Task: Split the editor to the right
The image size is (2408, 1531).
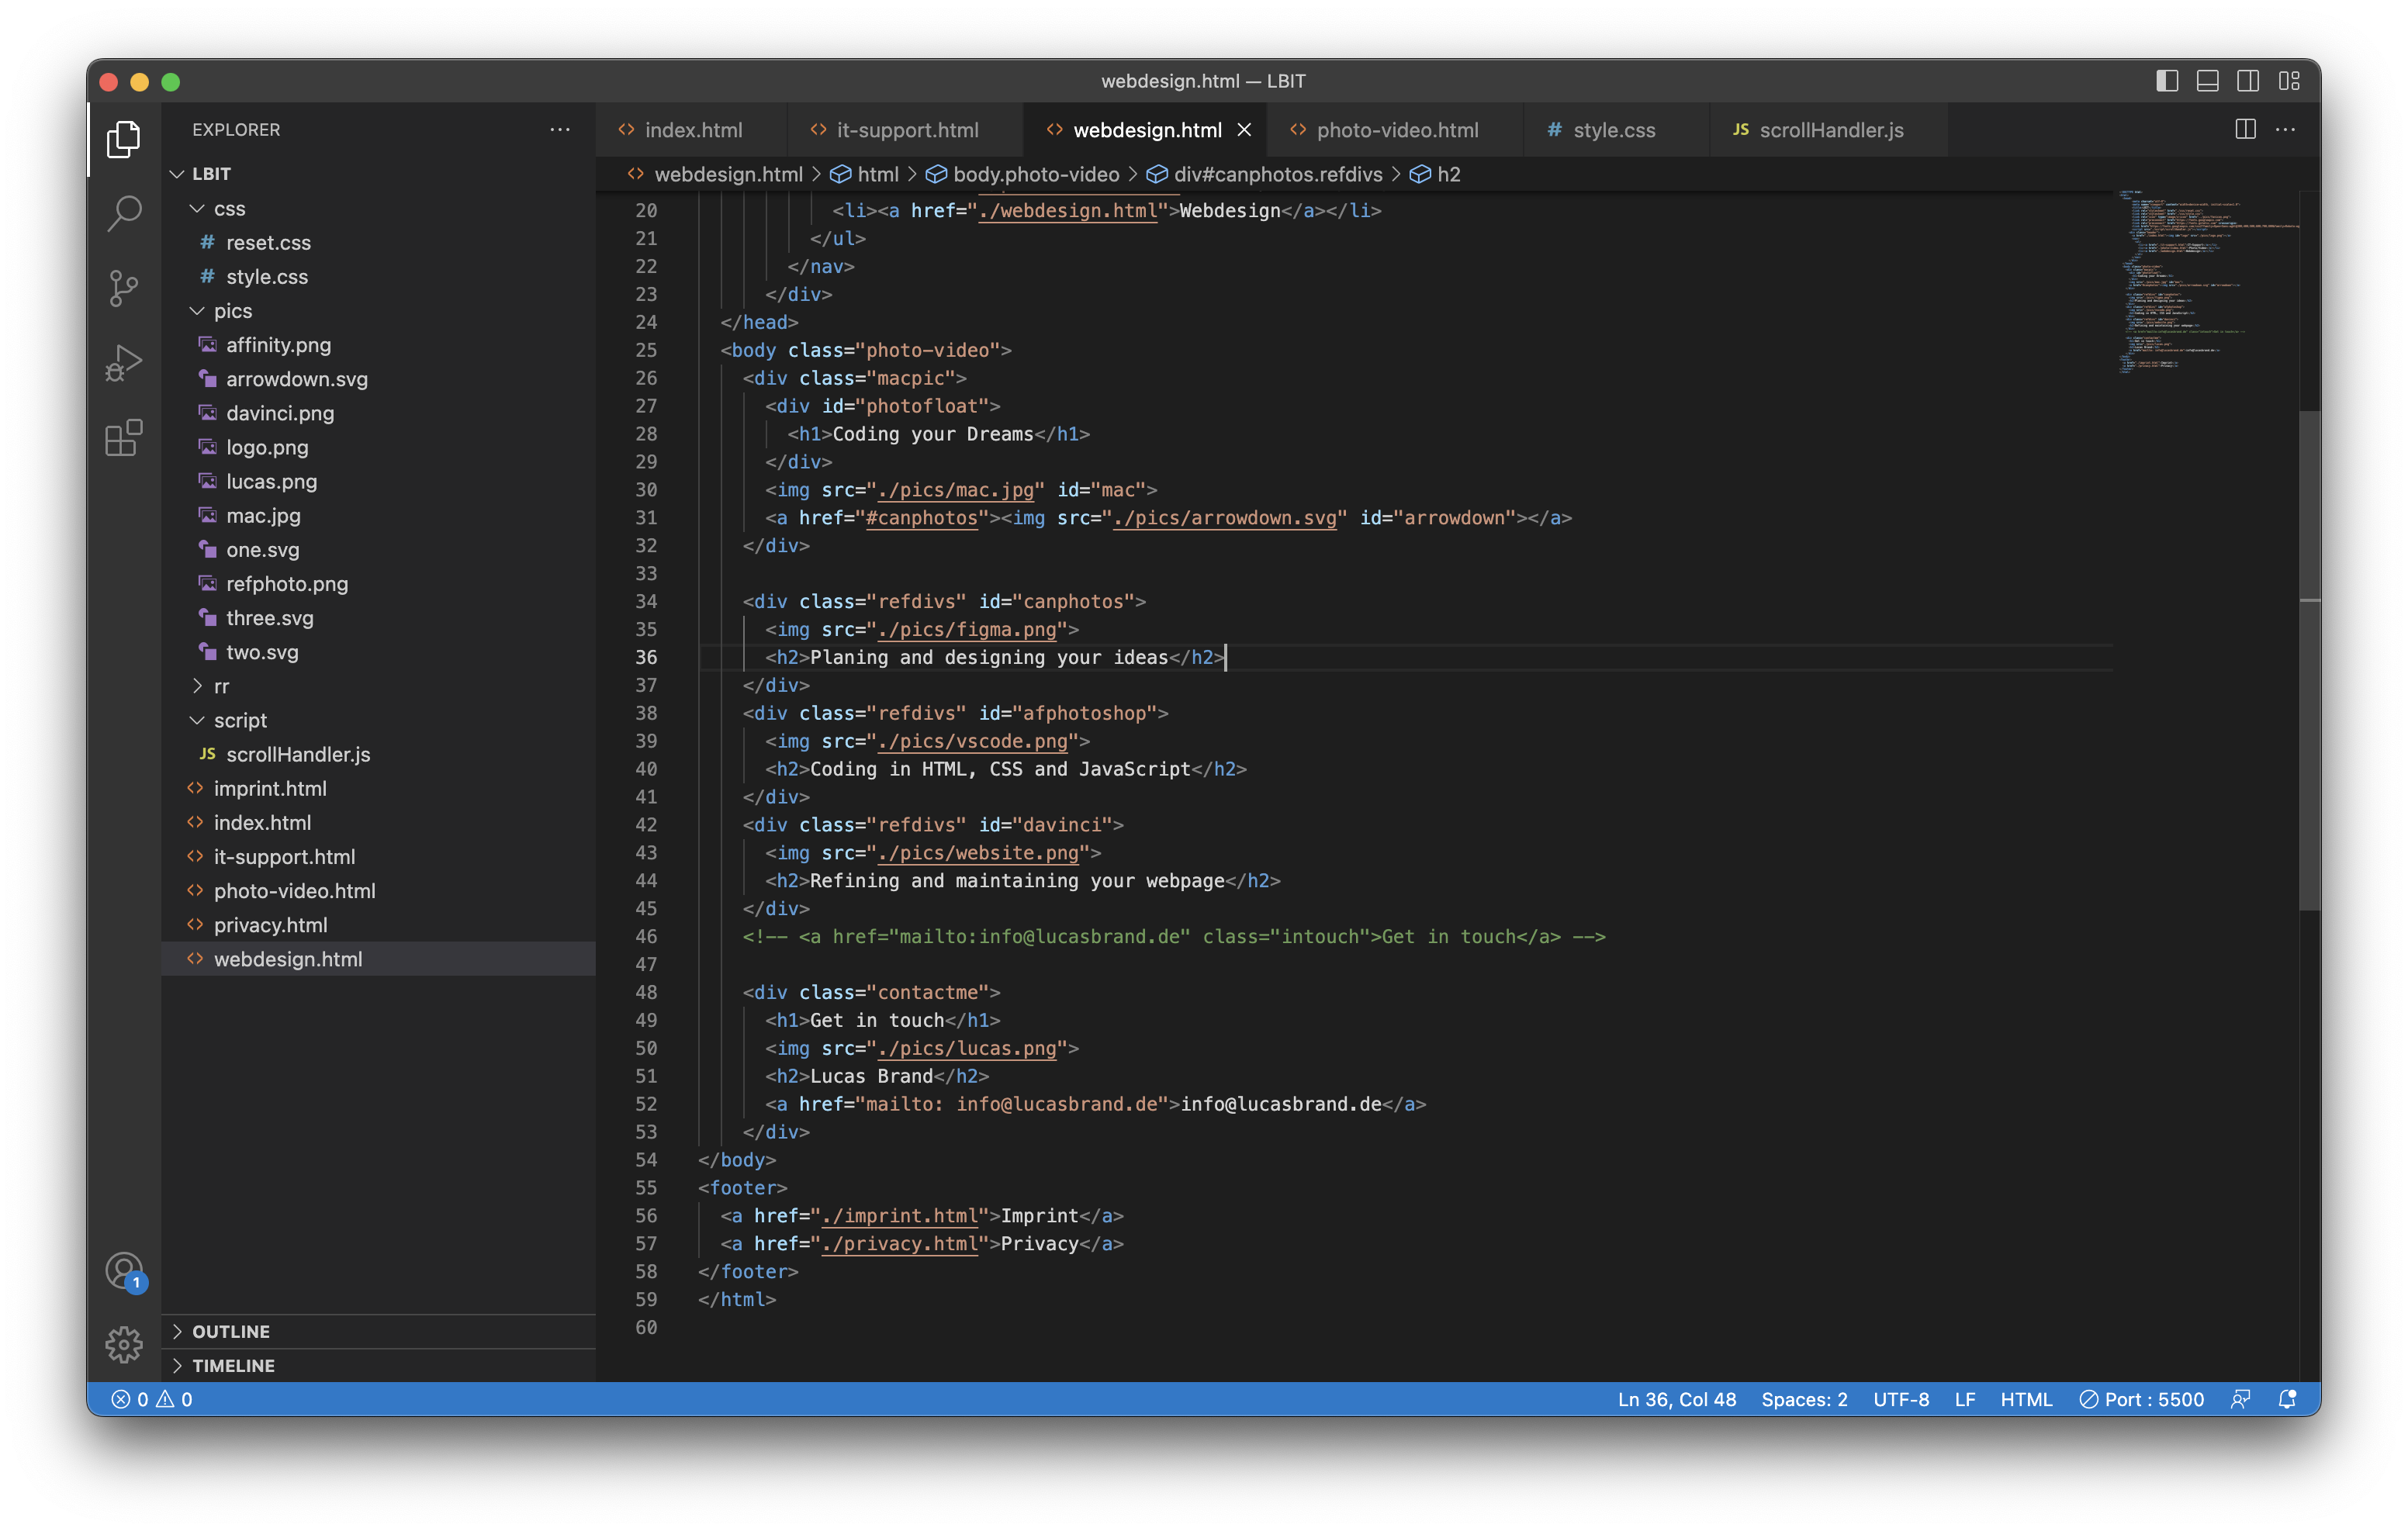Action: (x=2245, y=130)
